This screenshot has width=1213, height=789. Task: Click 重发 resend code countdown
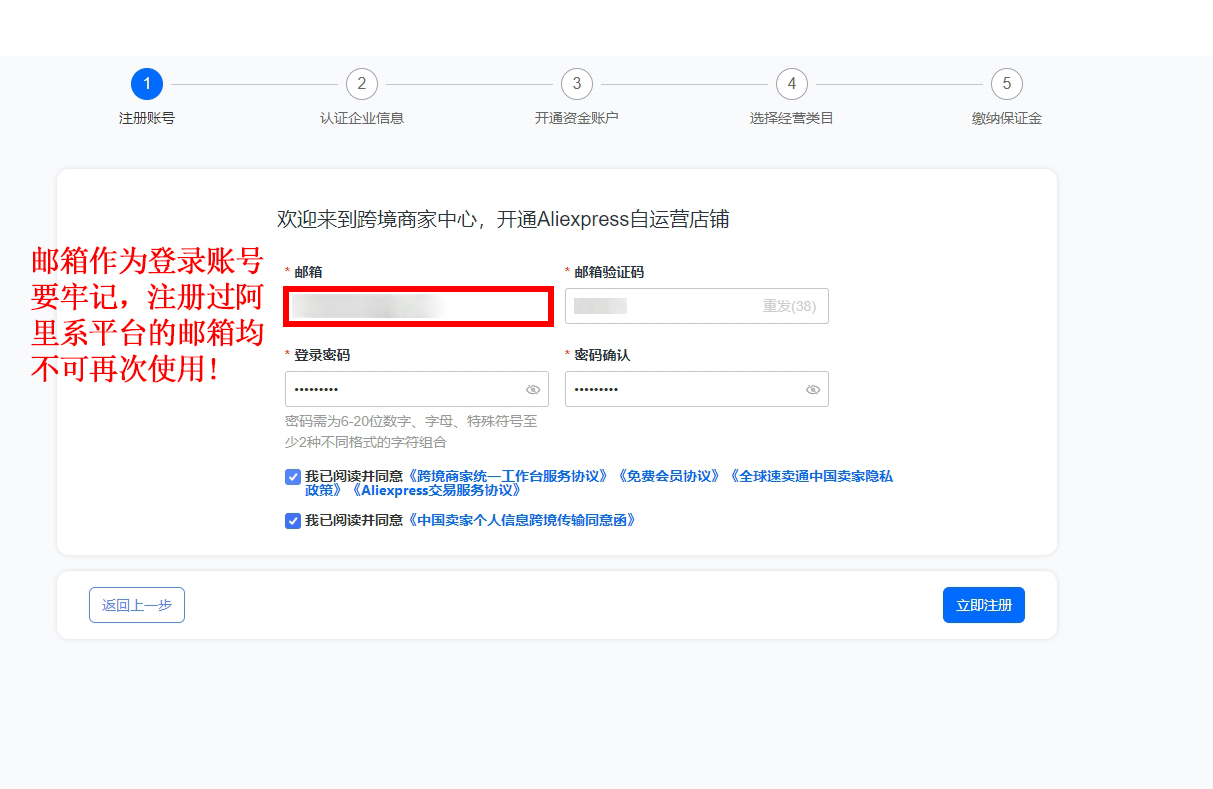(x=789, y=307)
